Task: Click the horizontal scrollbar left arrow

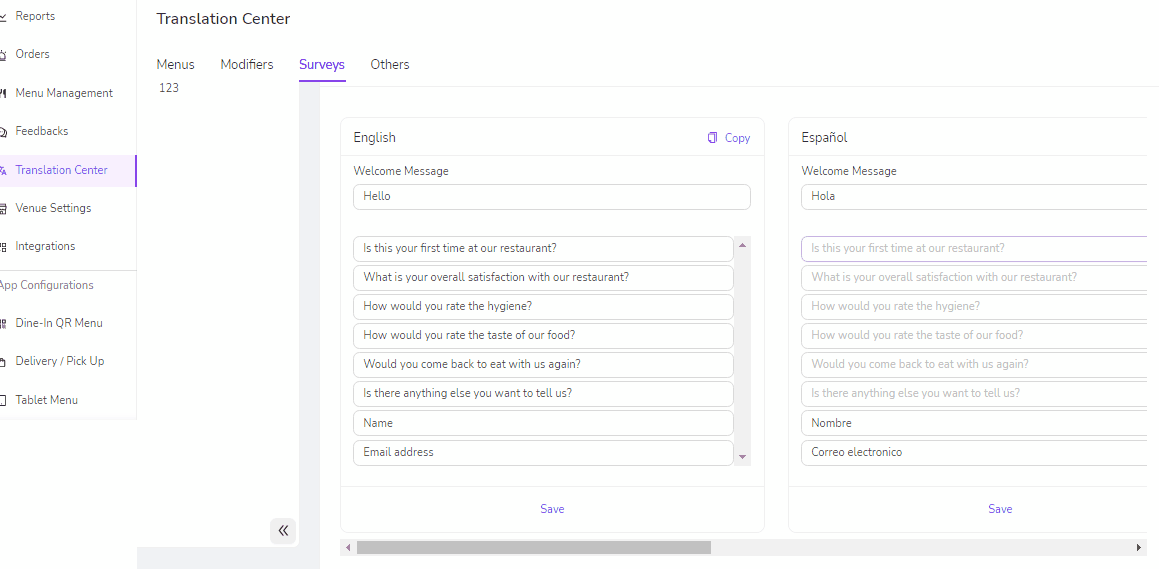Action: (x=347, y=548)
